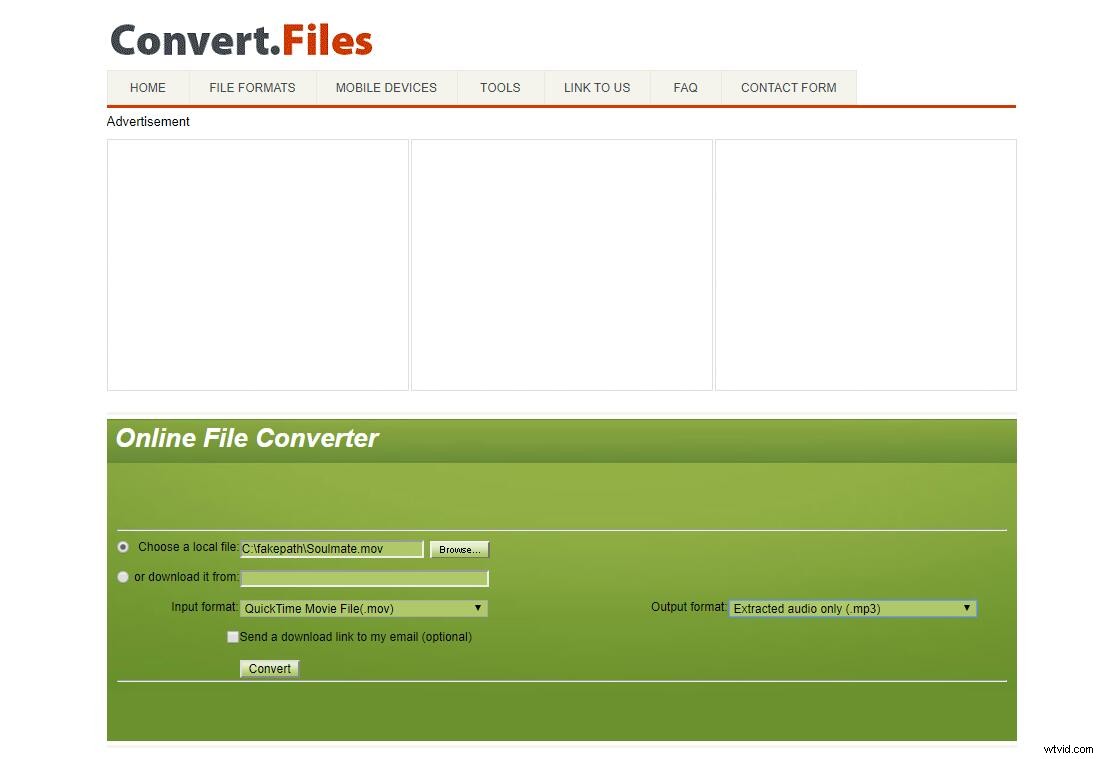Image resolution: width=1114 pixels, height=759 pixels.
Task: Go to the TOOLS section
Action: coord(500,87)
